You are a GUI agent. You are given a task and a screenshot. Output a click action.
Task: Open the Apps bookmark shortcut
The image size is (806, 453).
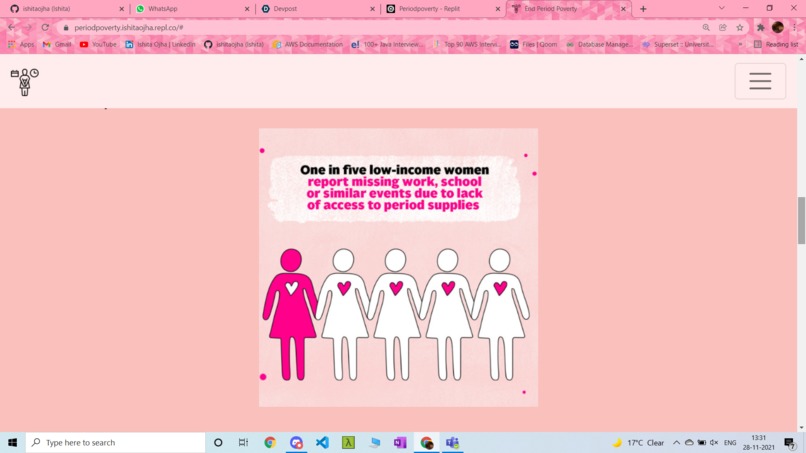tap(21, 45)
